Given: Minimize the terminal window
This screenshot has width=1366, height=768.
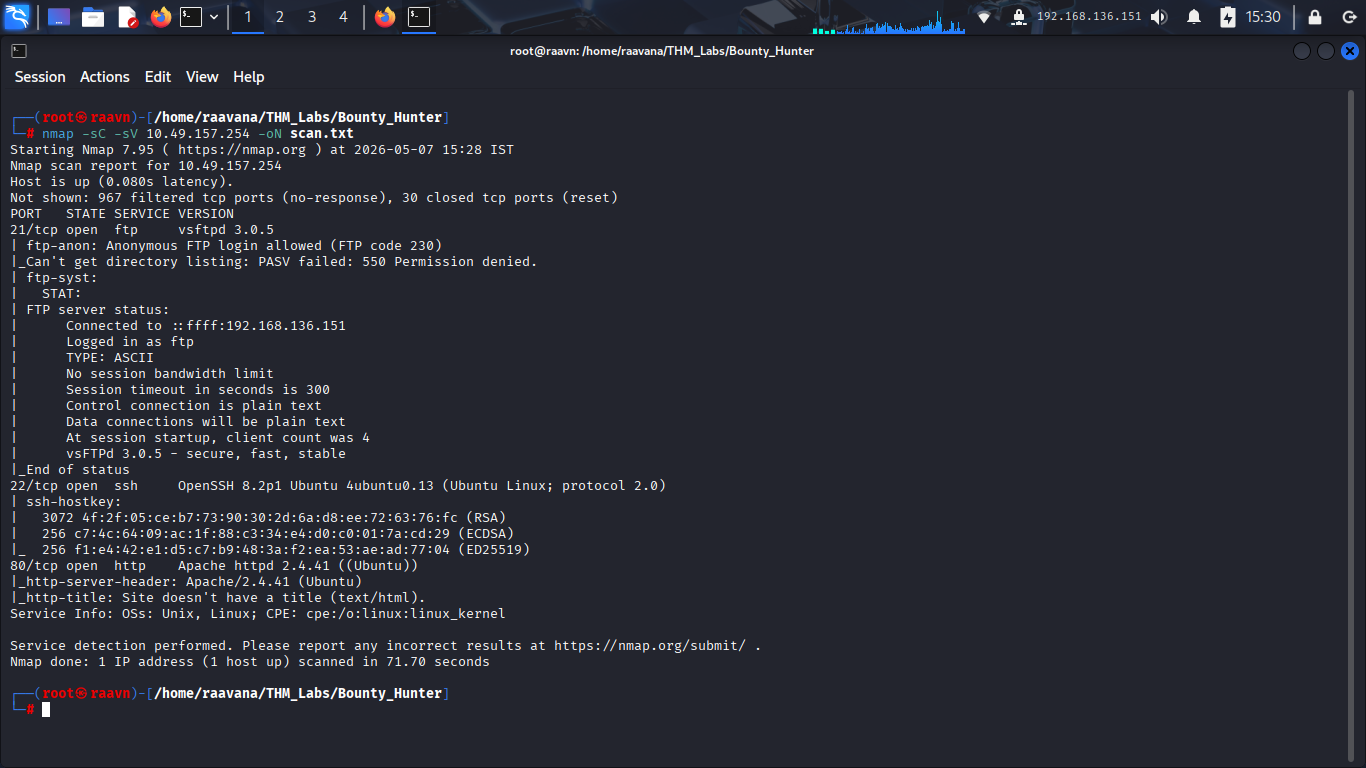Looking at the screenshot, I should 1301,51.
